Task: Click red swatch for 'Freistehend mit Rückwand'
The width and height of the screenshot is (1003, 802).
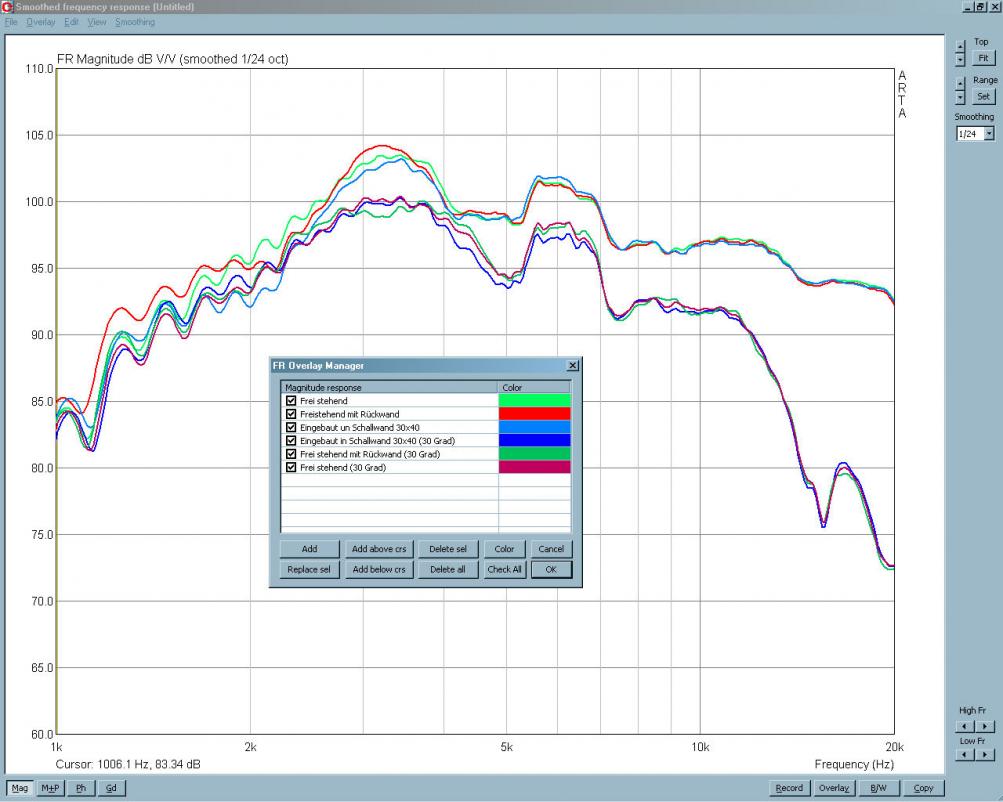Action: [x=534, y=414]
